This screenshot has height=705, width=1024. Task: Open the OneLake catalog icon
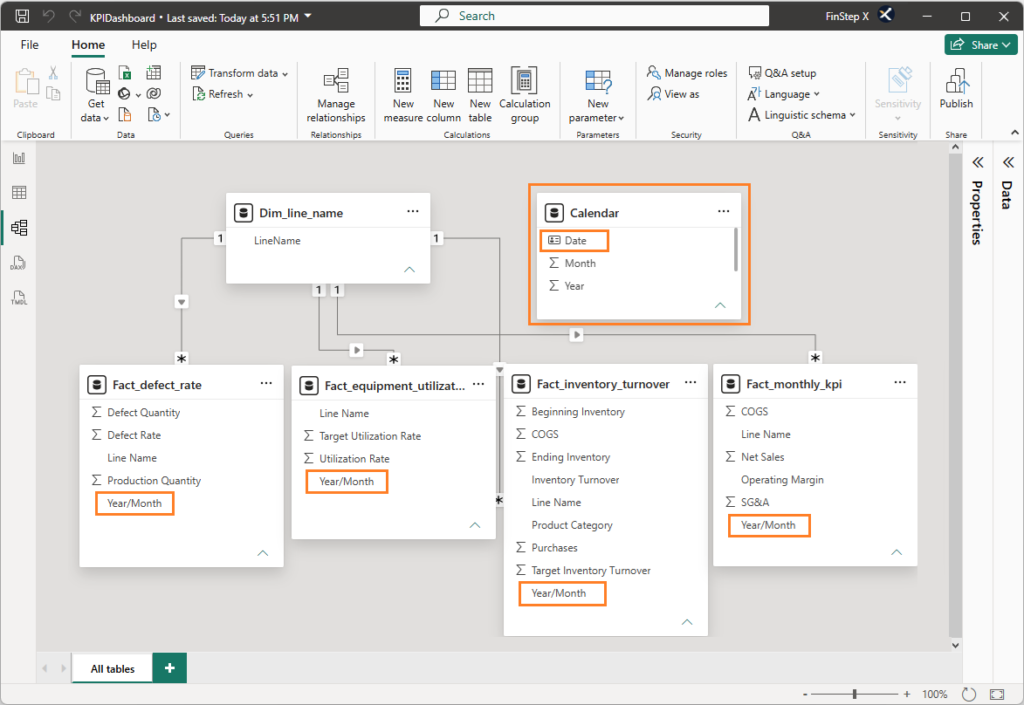124,93
